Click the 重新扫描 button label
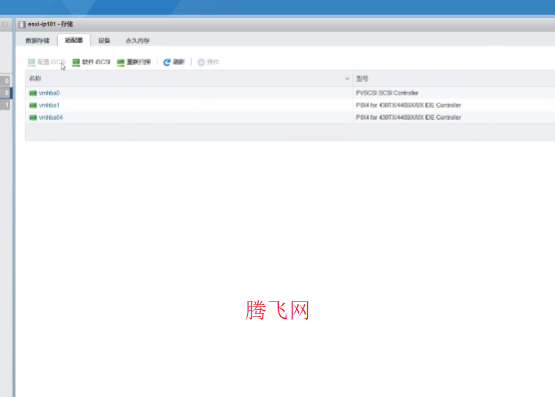The image size is (555, 397). tap(139, 62)
